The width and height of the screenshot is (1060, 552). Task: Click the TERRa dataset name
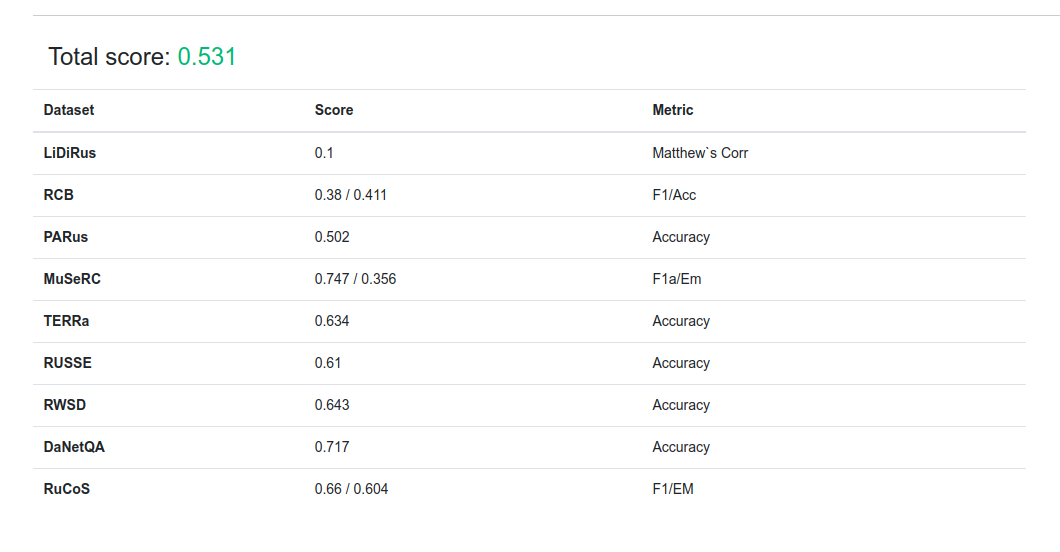tap(68, 321)
